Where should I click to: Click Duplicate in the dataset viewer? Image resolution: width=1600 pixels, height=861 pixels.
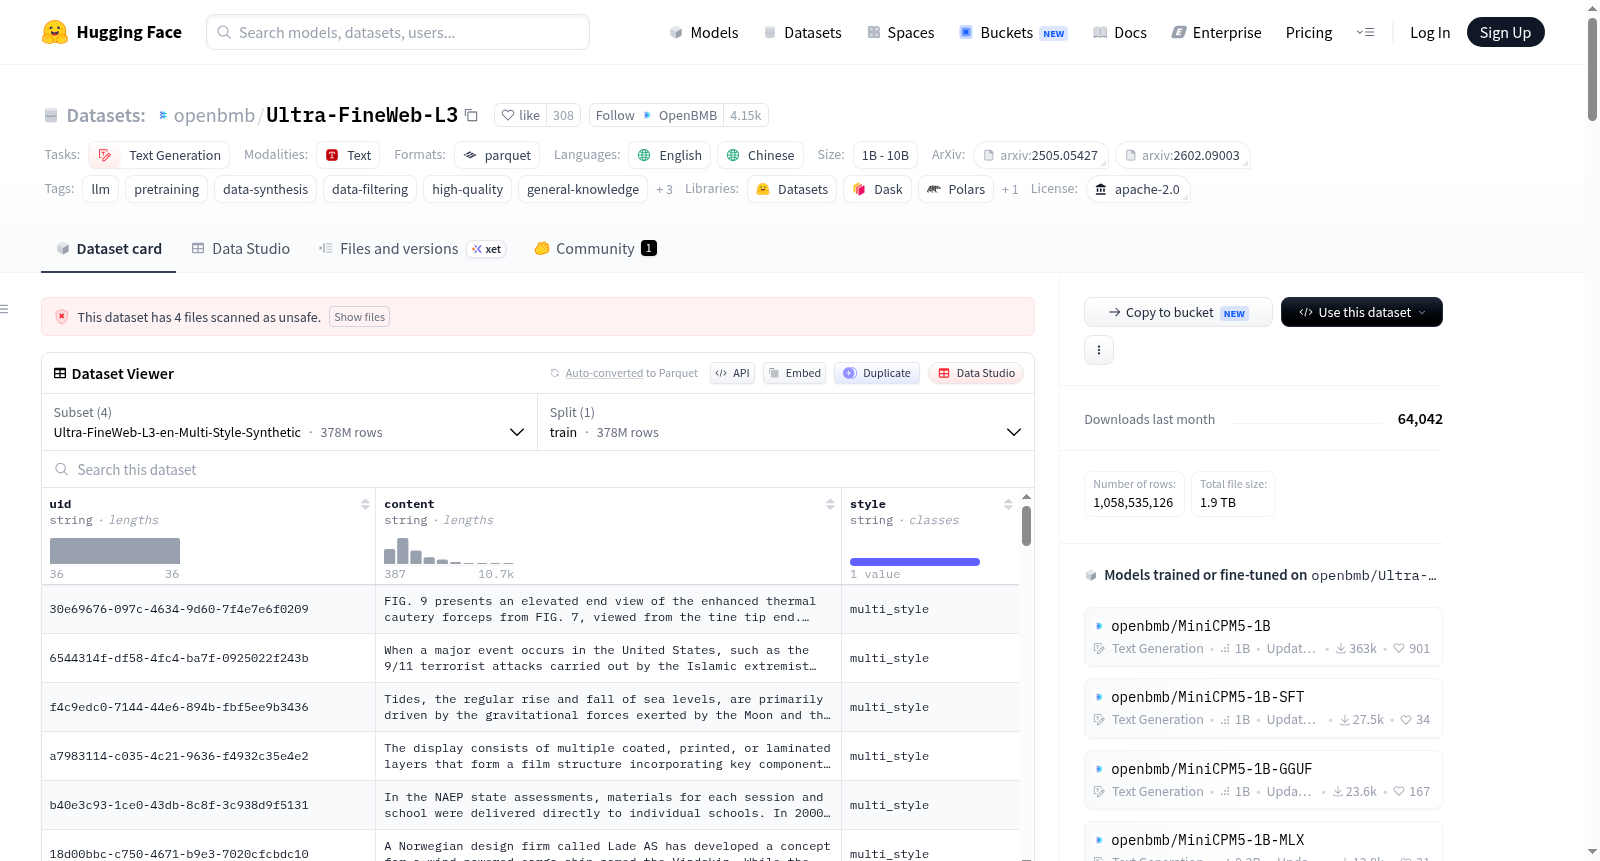877,373
